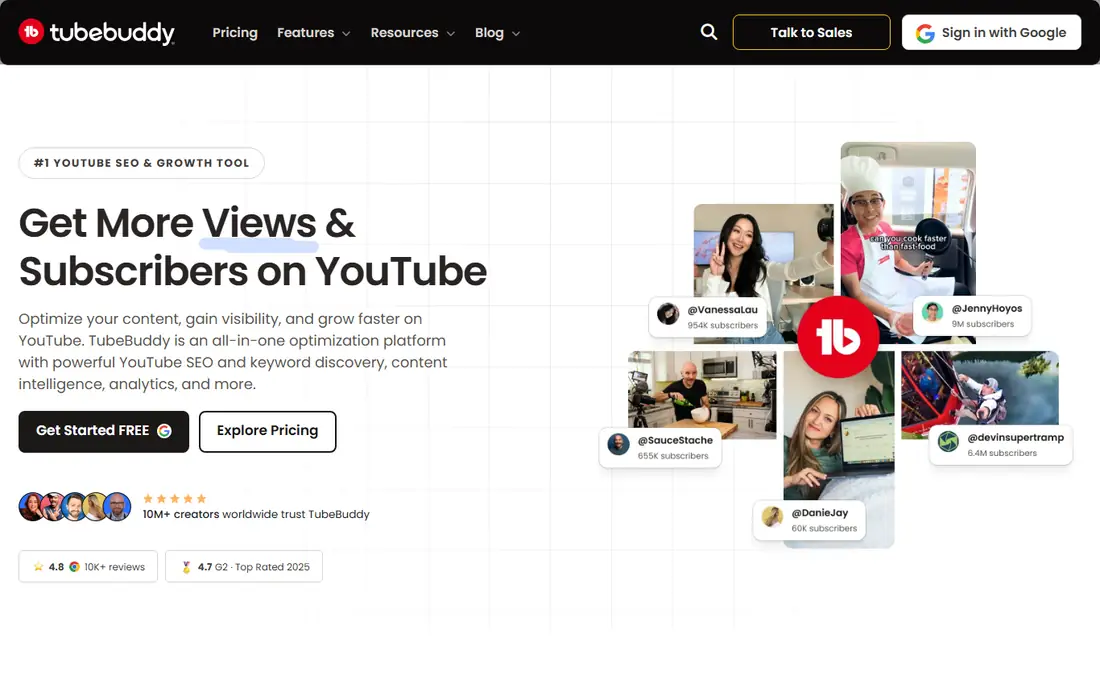The image size is (1100, 688).
Task: Click the five-star rating row
Action: pos(175,499)
